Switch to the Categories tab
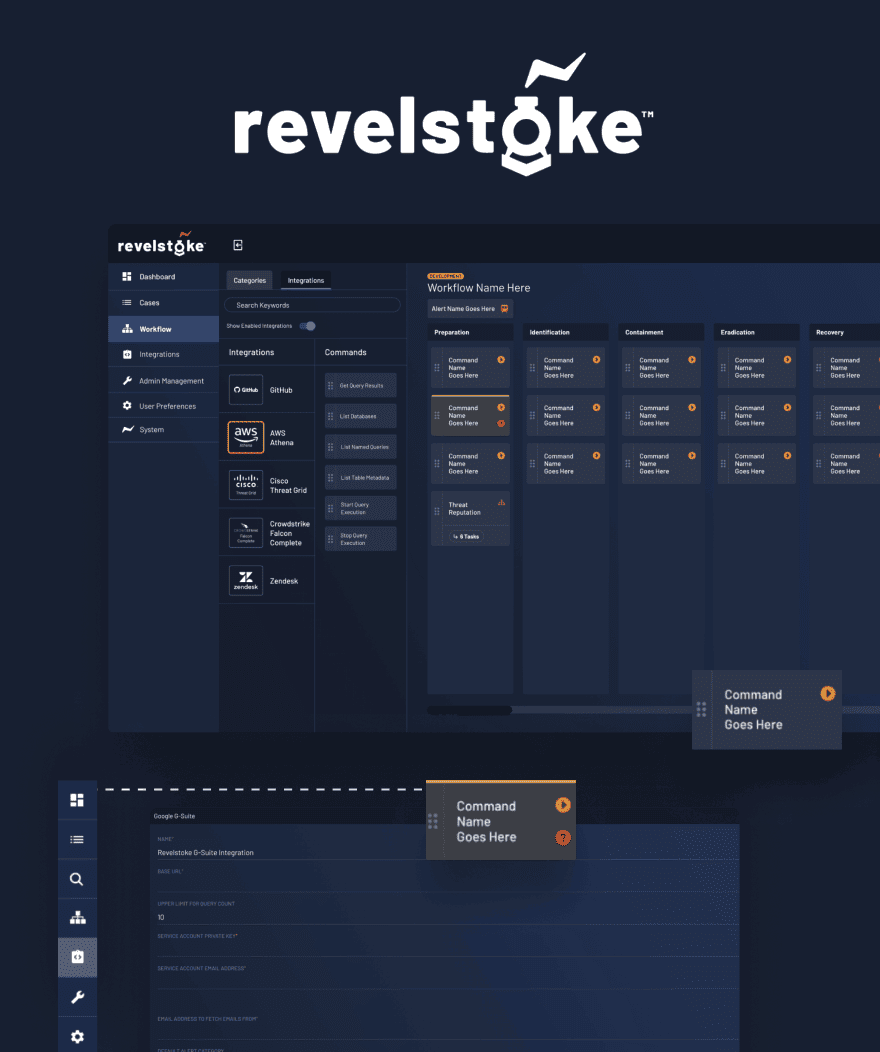 248,280
